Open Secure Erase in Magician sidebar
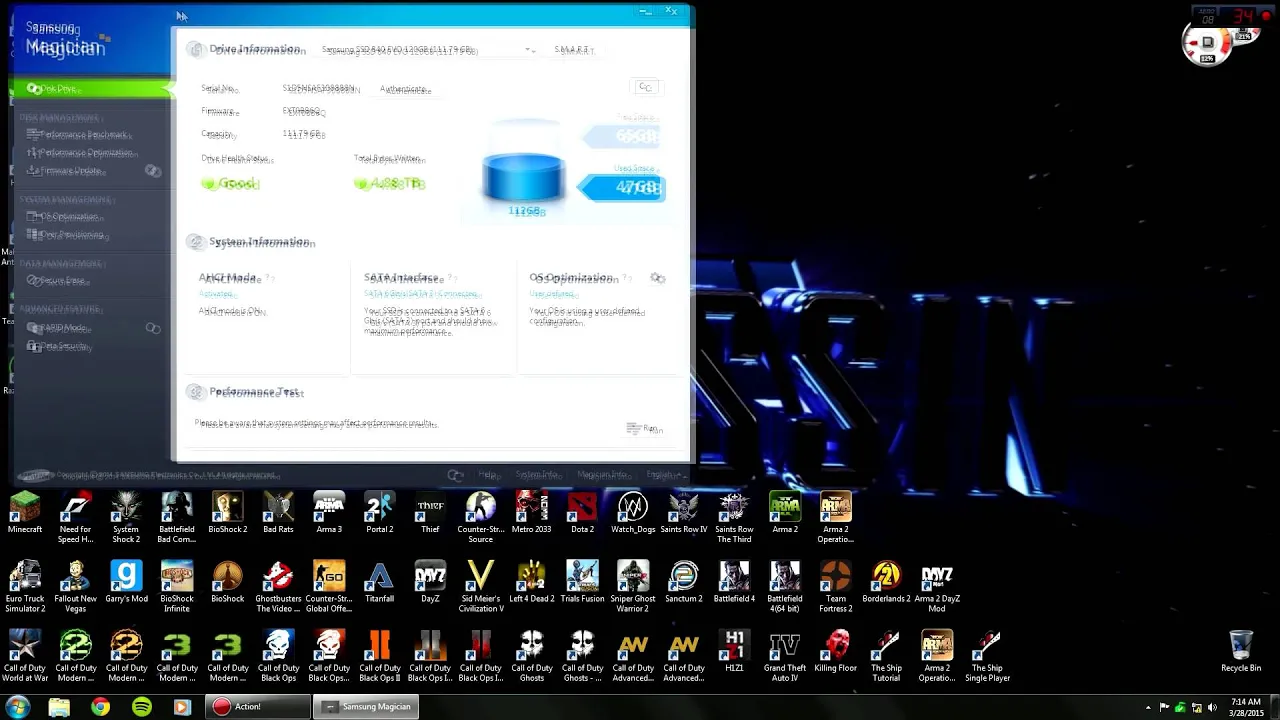The height and width of the screenshot is (720, 1280). click(60, 281)
